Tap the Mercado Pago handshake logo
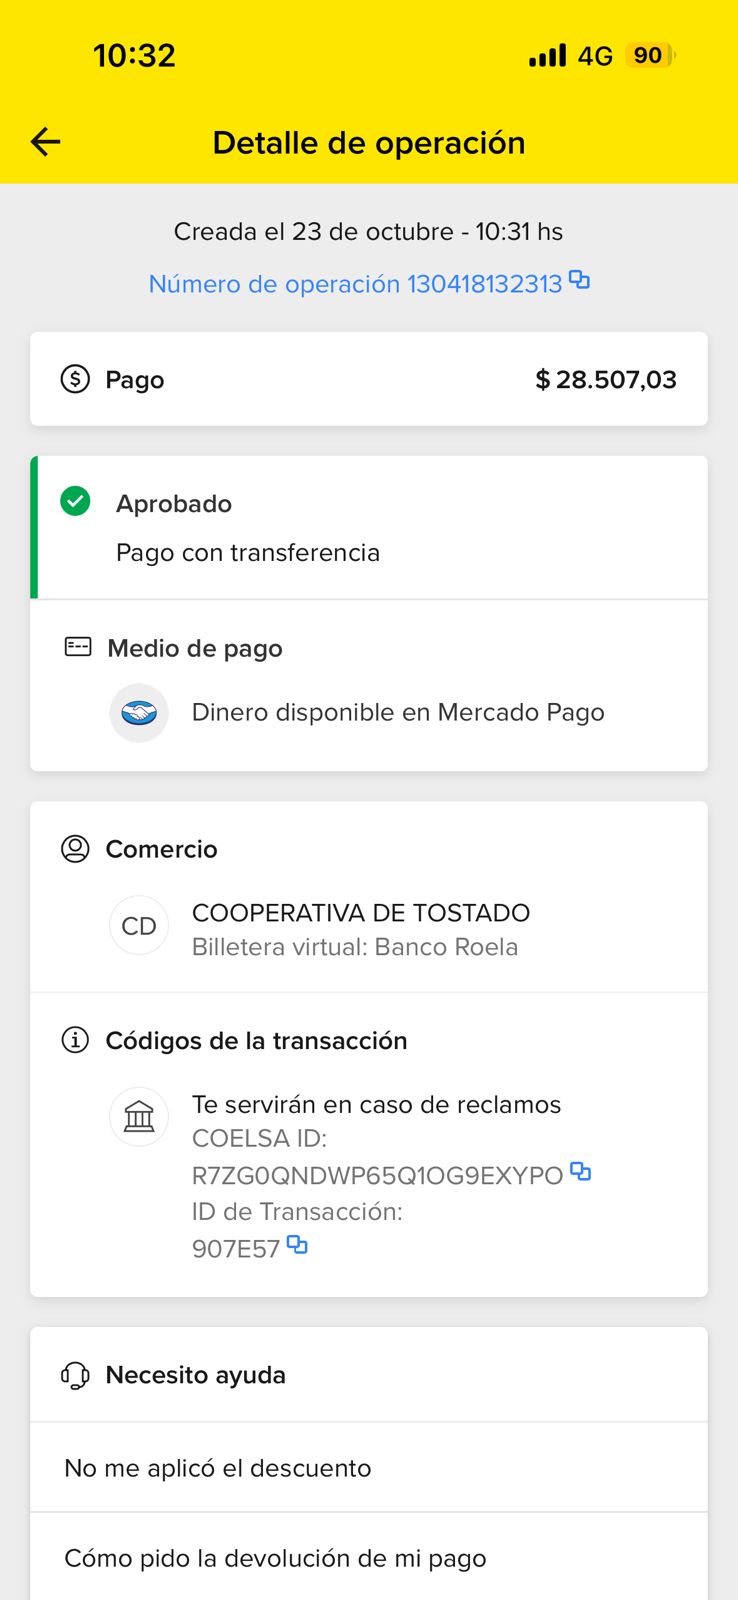The width and height of the screenshot is (738, 1600). [x=139, y=712]
